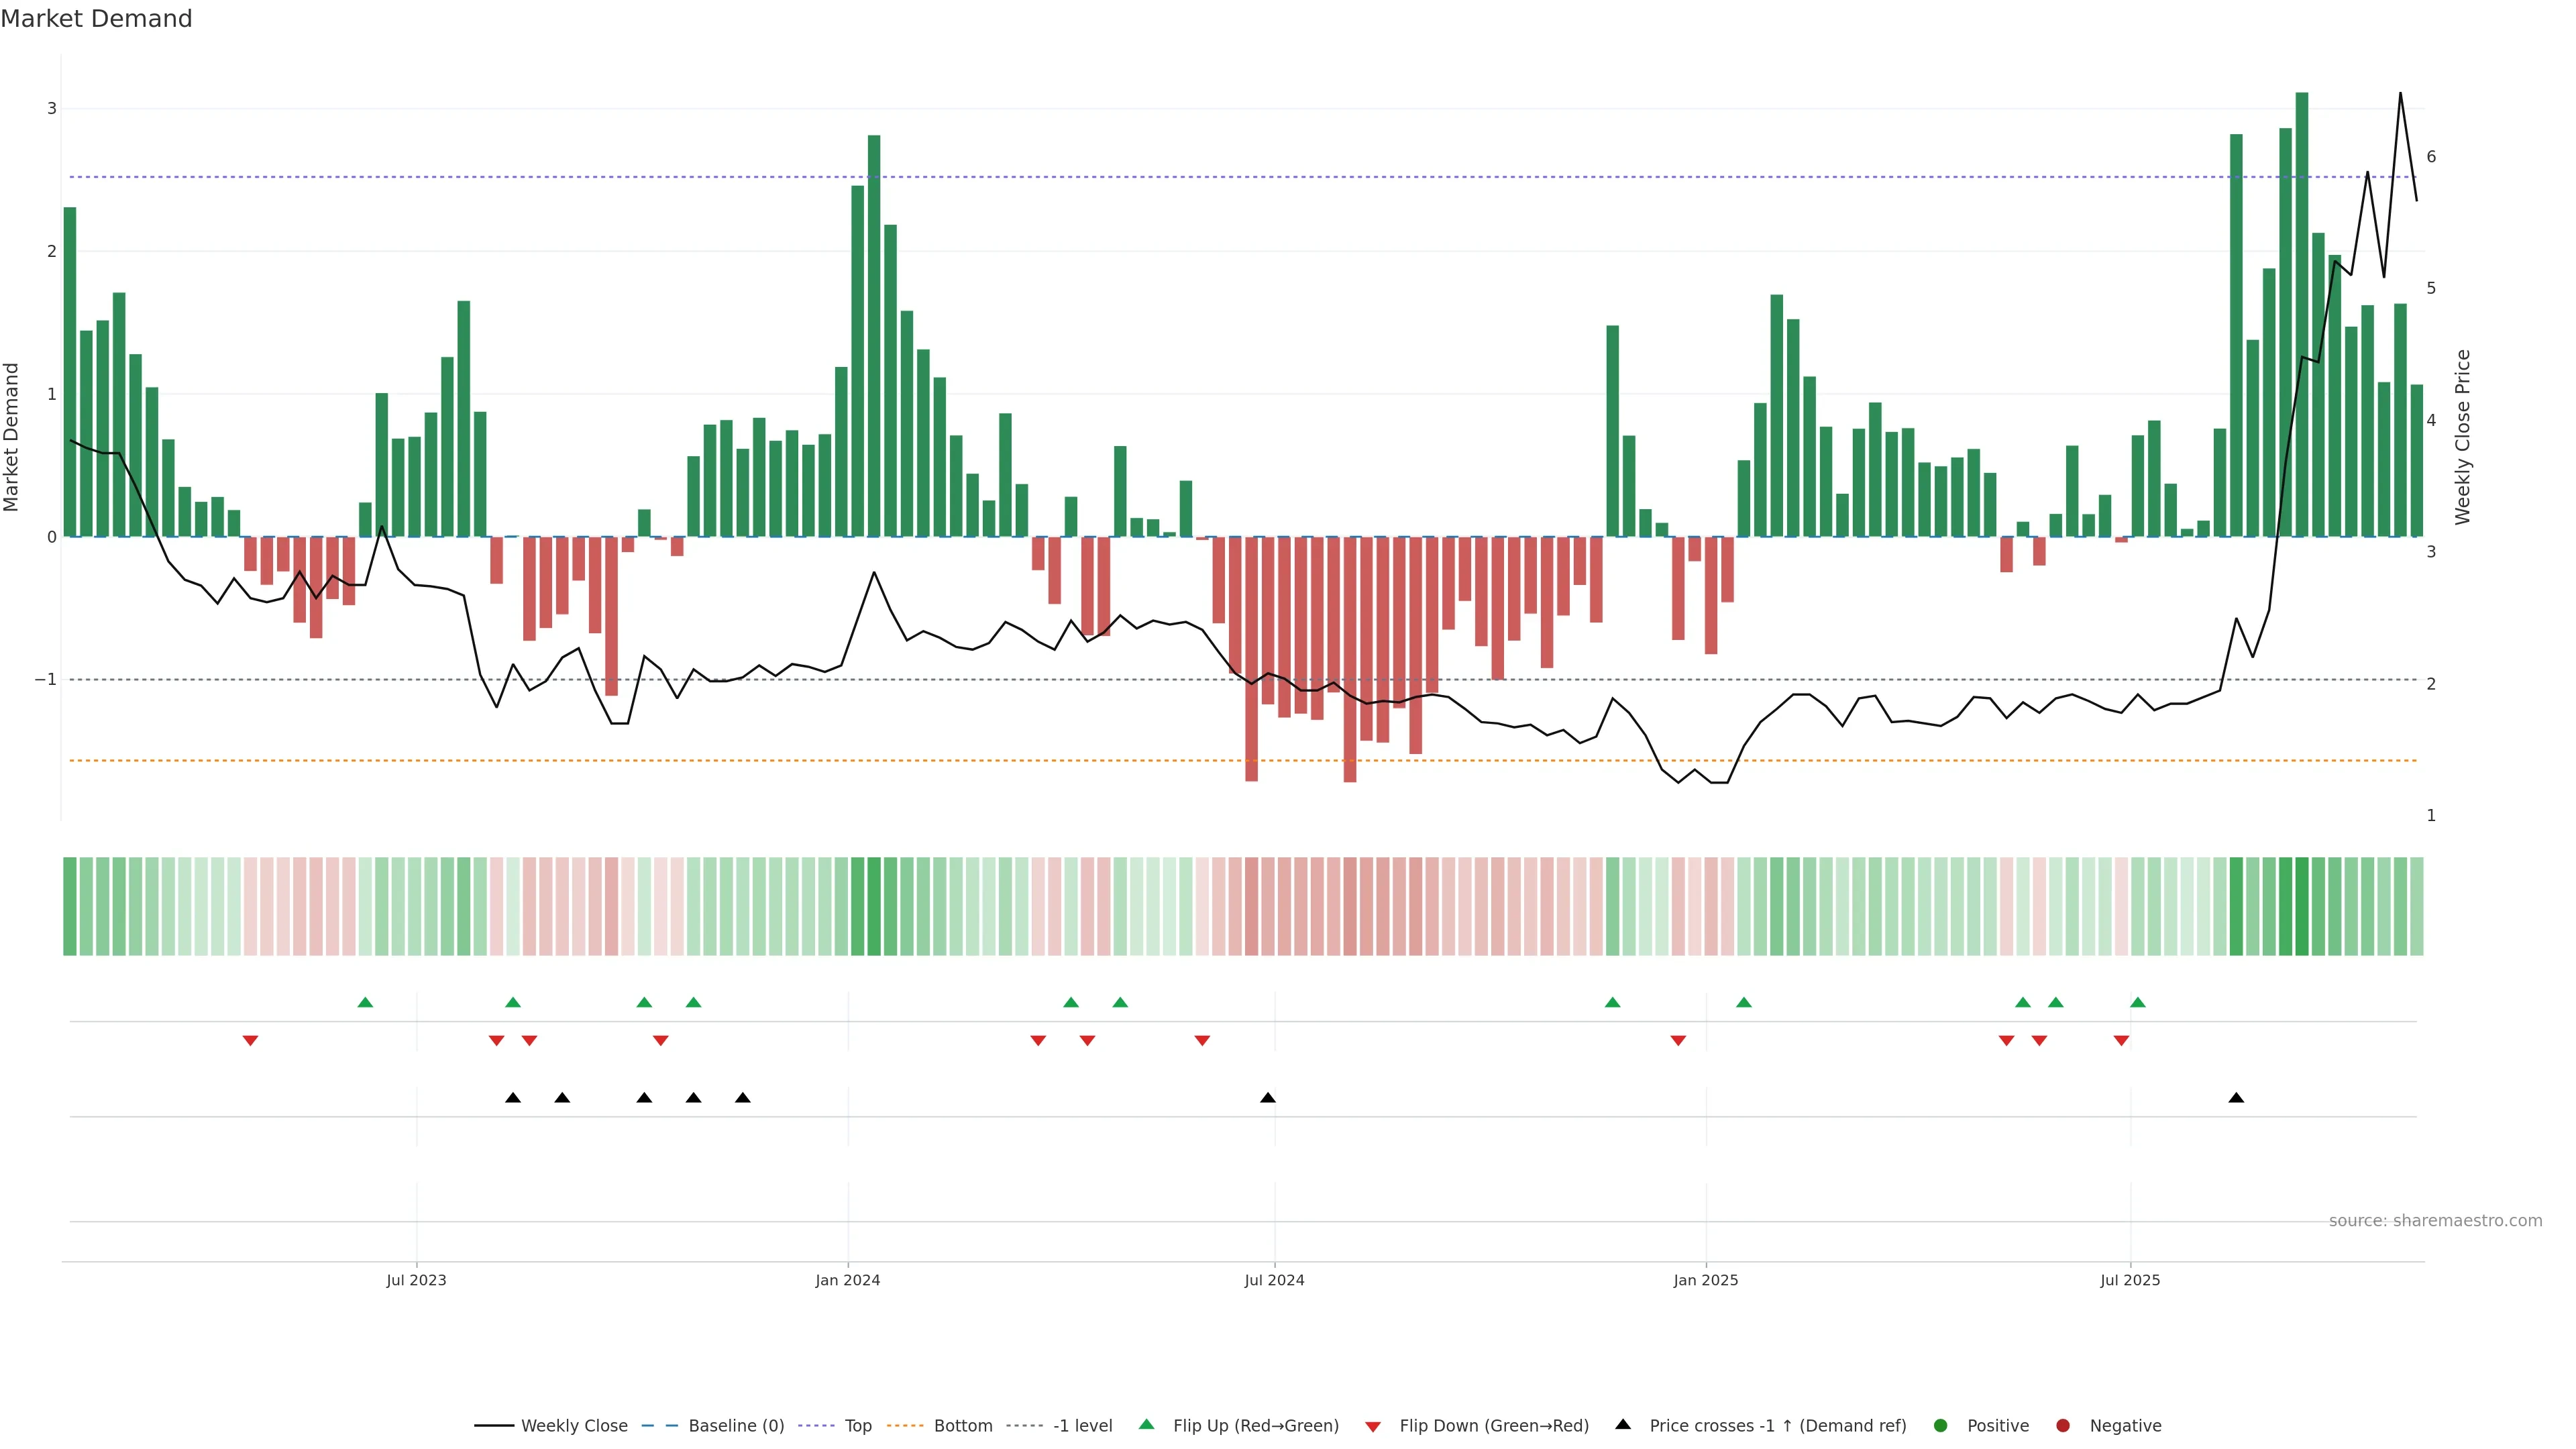
Task: Click Flip Up green triangle legend icon
Action: pyautogui.click(x=1147, y=1424)
